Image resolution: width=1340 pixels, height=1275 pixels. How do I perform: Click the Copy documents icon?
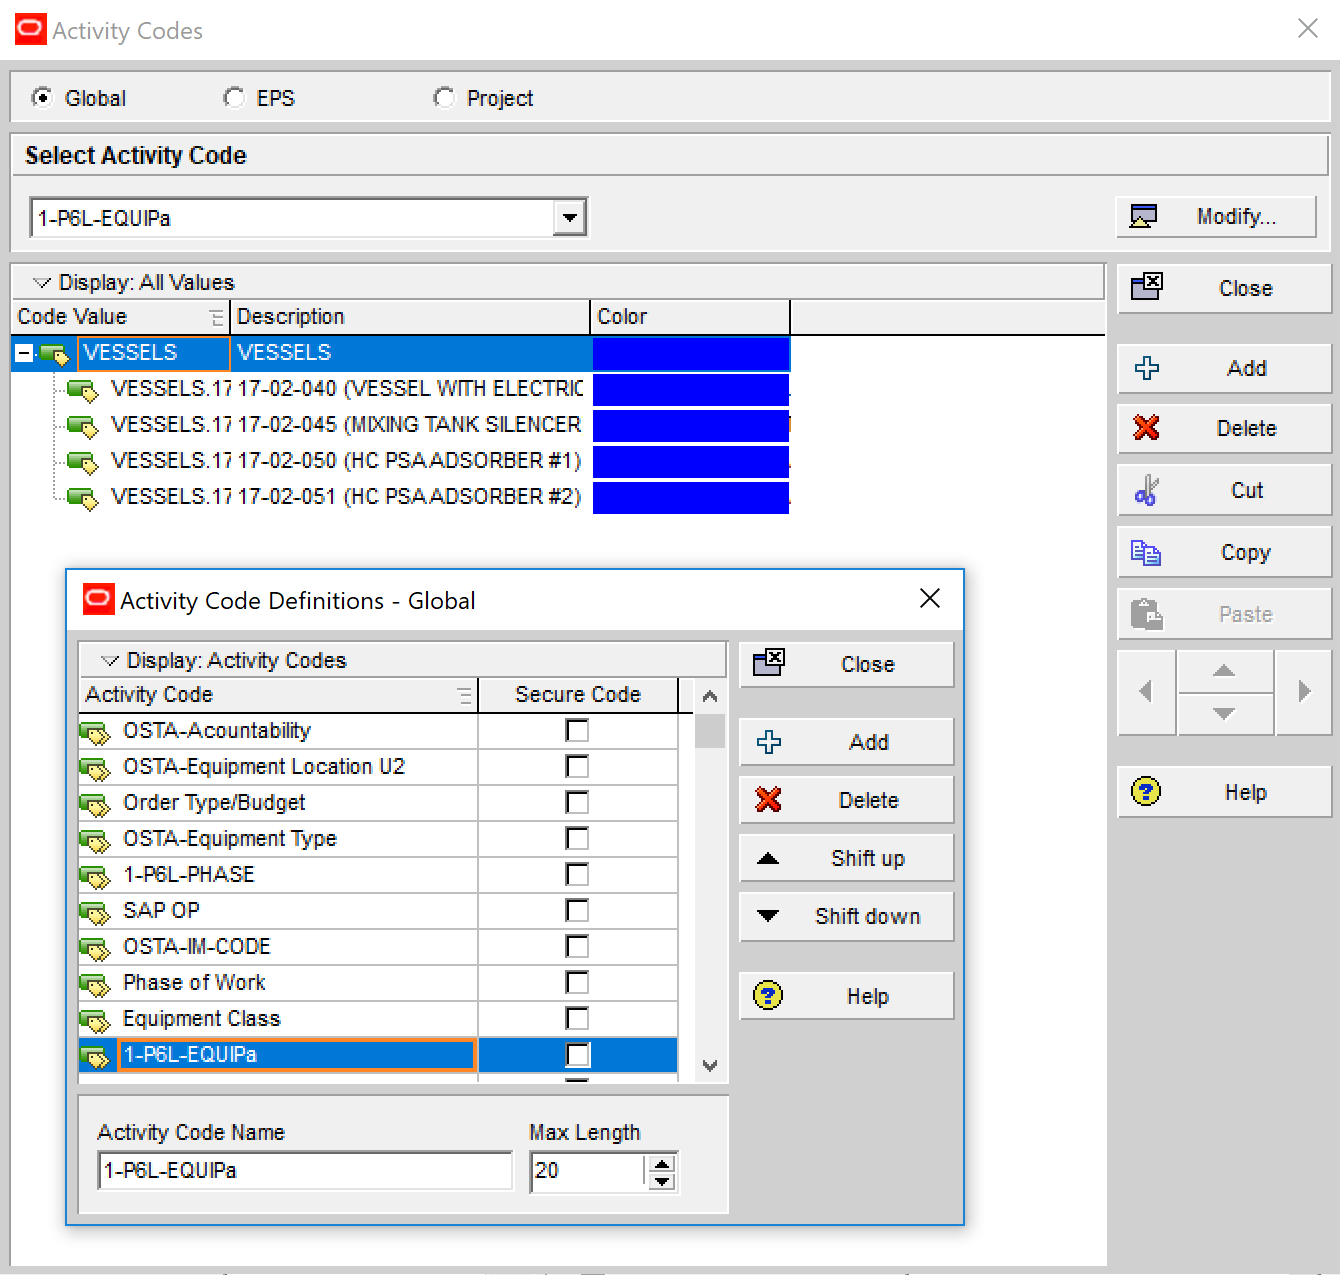coord(1146,552)
